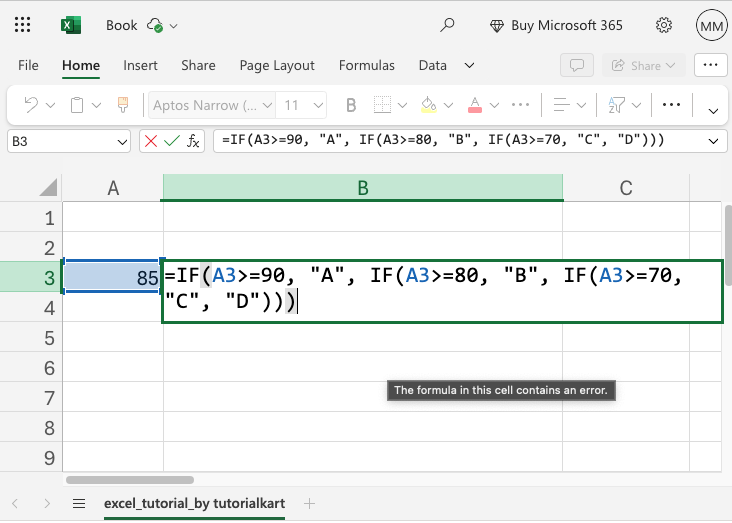Open the File menu
The width and height of the screenshot is (732, 523).
(x=28, y=65)
